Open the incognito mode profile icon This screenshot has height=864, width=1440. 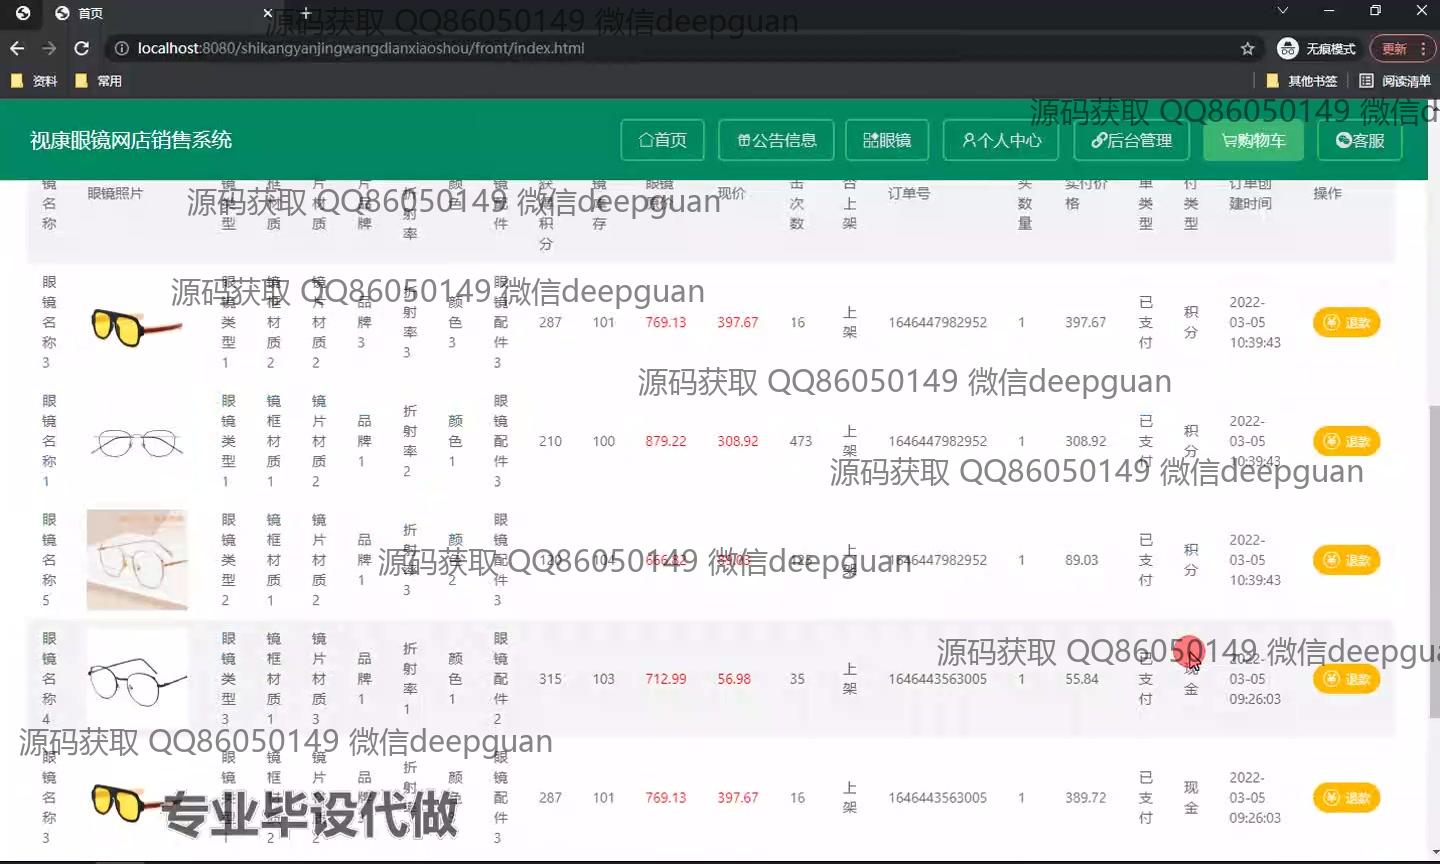click(x=1316, y=48)
